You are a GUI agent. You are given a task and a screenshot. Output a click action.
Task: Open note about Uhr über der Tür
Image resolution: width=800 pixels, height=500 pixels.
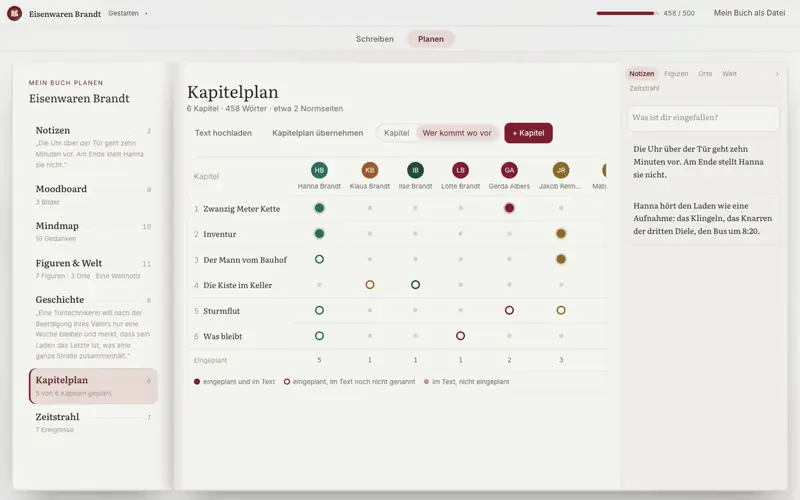703,162
